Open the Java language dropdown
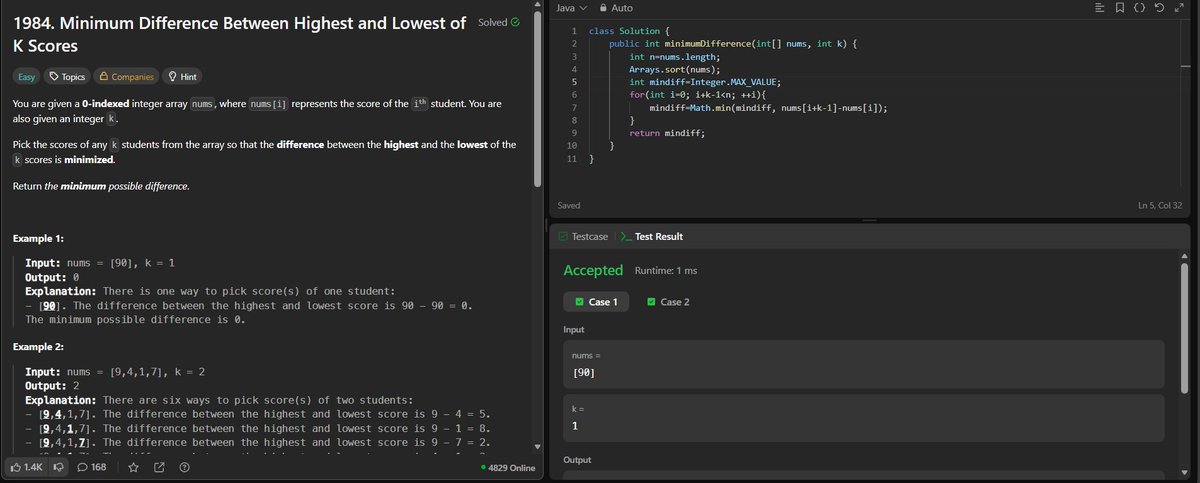 (x=571, y=8)
